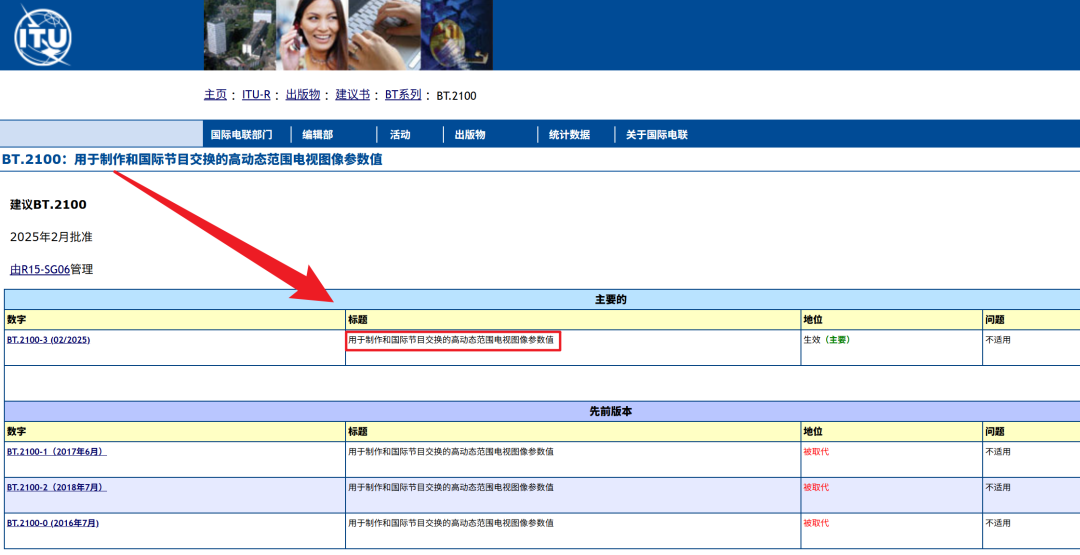Click 不适用 in BT.2100-2 row
1080x555 pixels.
coord(998,488)
